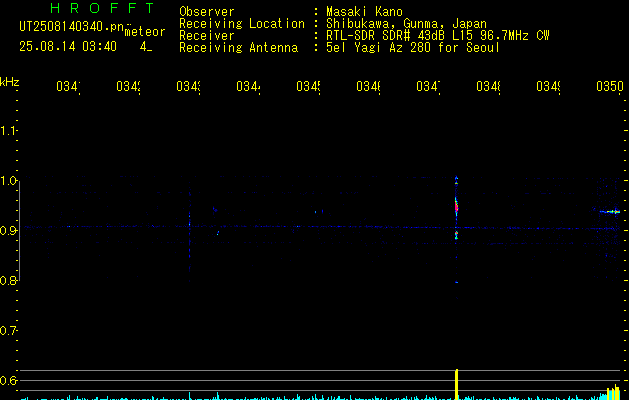Click the 0350 time axis label

(x=610, y=86)
